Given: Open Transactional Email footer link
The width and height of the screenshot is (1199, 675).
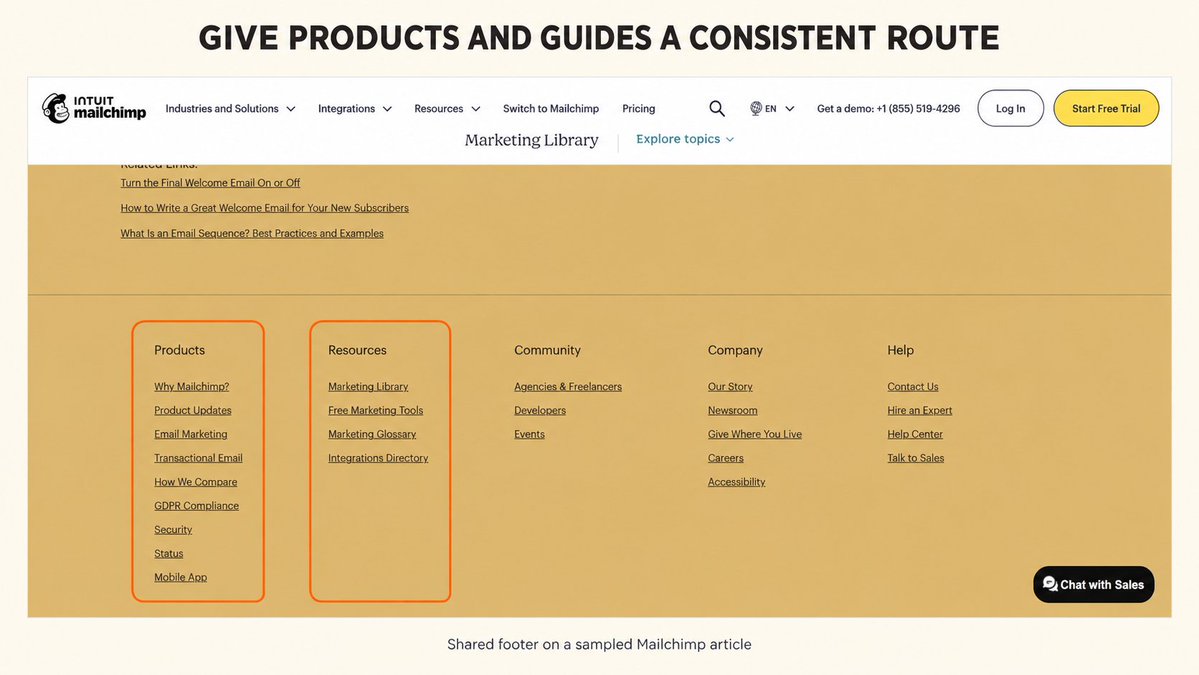Looking at the screenshot, I should (198, 458).
